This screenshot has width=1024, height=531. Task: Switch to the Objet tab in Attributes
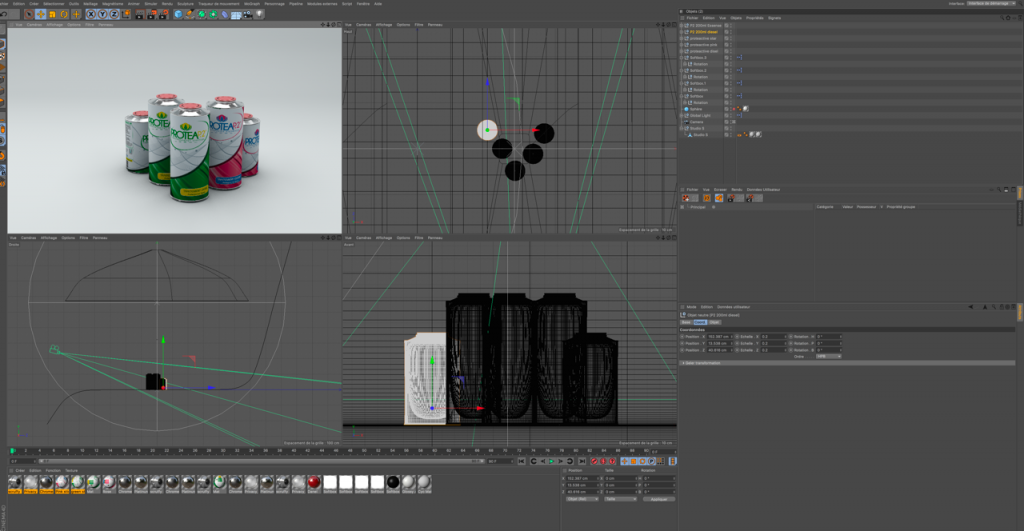pyautogui.click(x=714, y=322)
